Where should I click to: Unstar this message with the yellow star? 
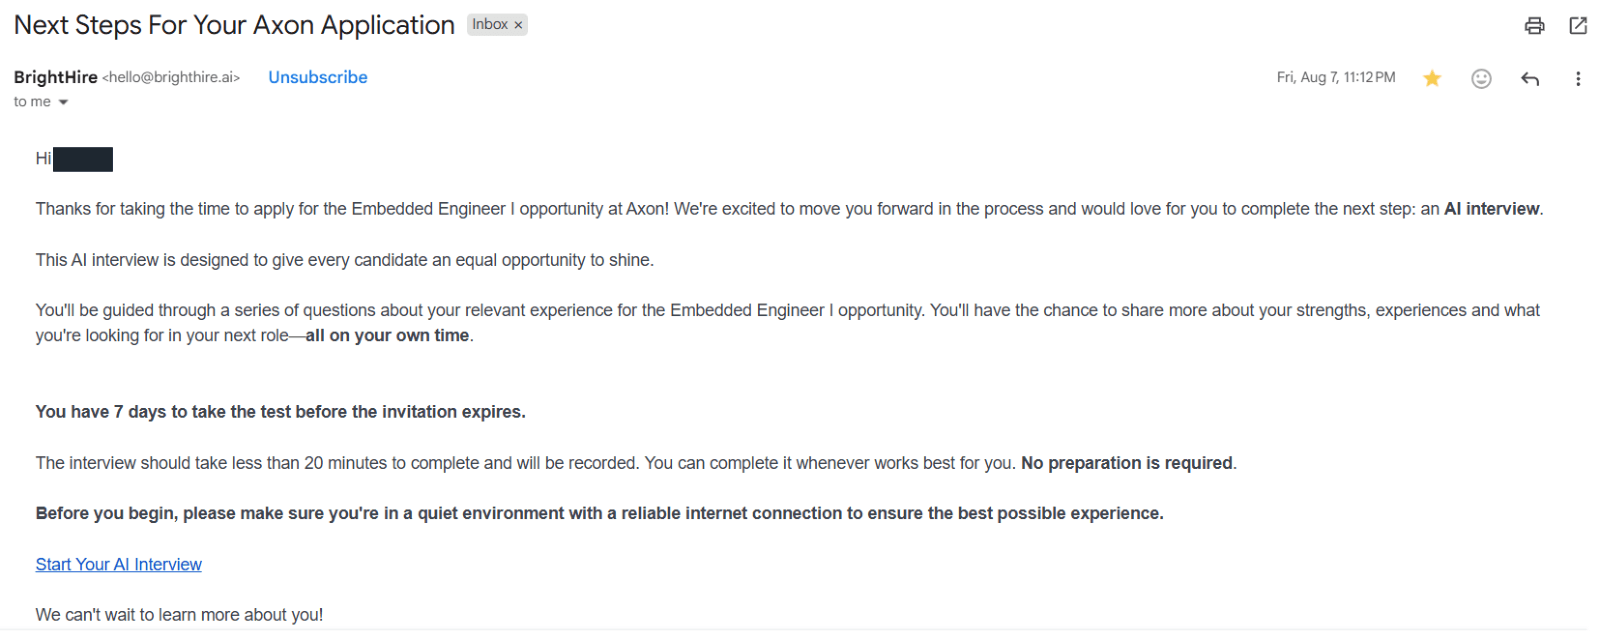point(1432,78)
